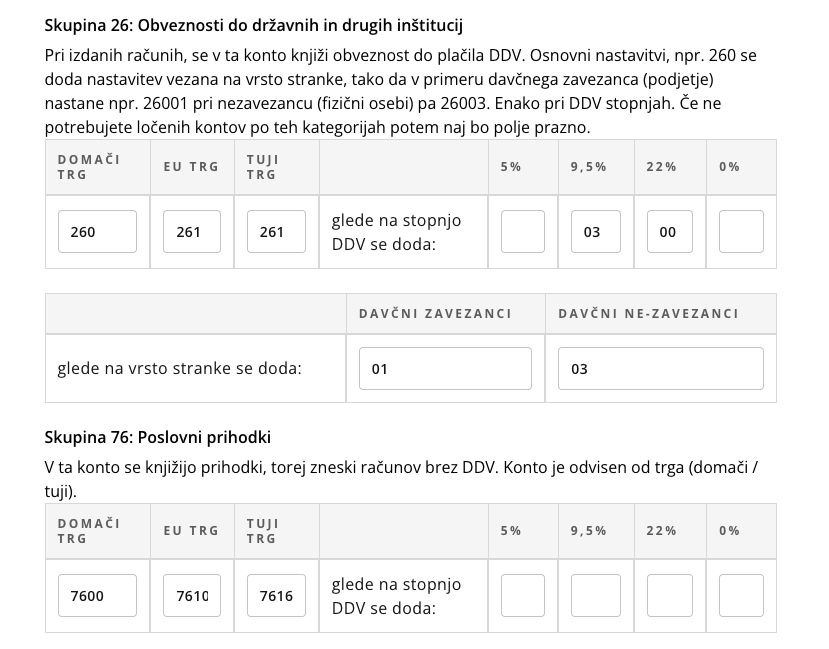829x649 pixels.
Task: Click the 22% field containing 00
Action: click(670, 232)
